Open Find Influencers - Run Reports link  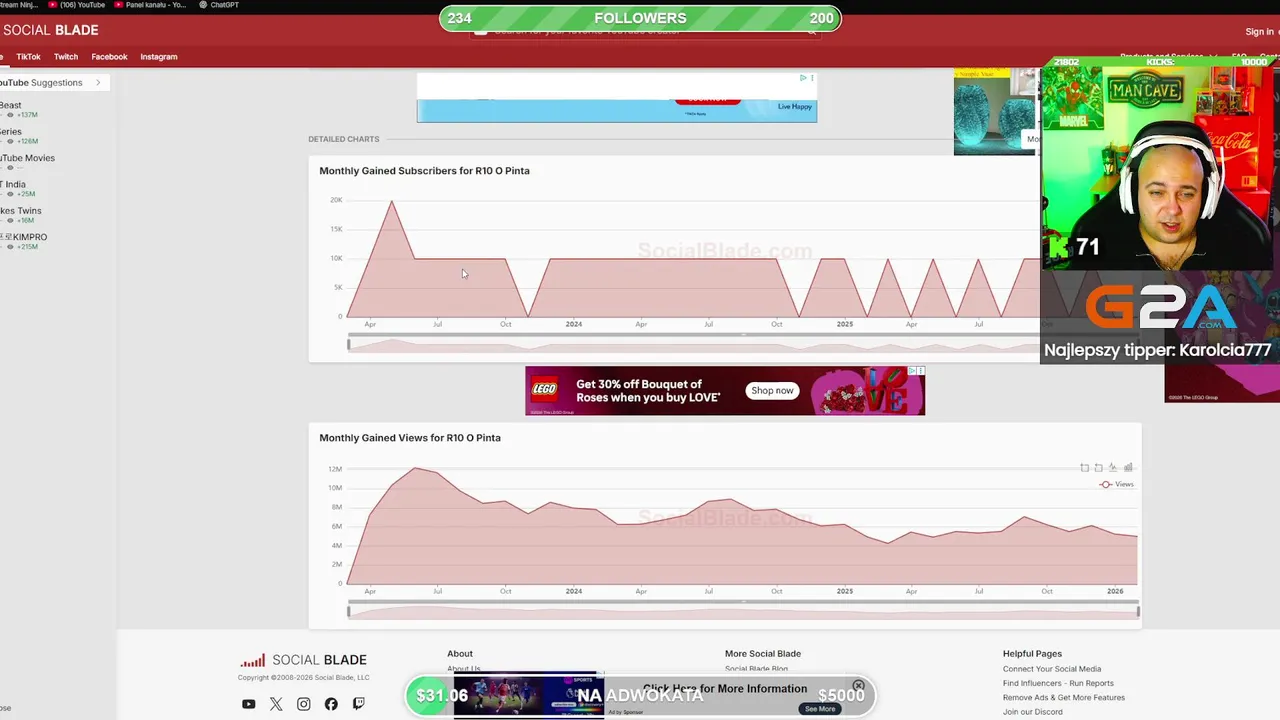coord(1058,683)
